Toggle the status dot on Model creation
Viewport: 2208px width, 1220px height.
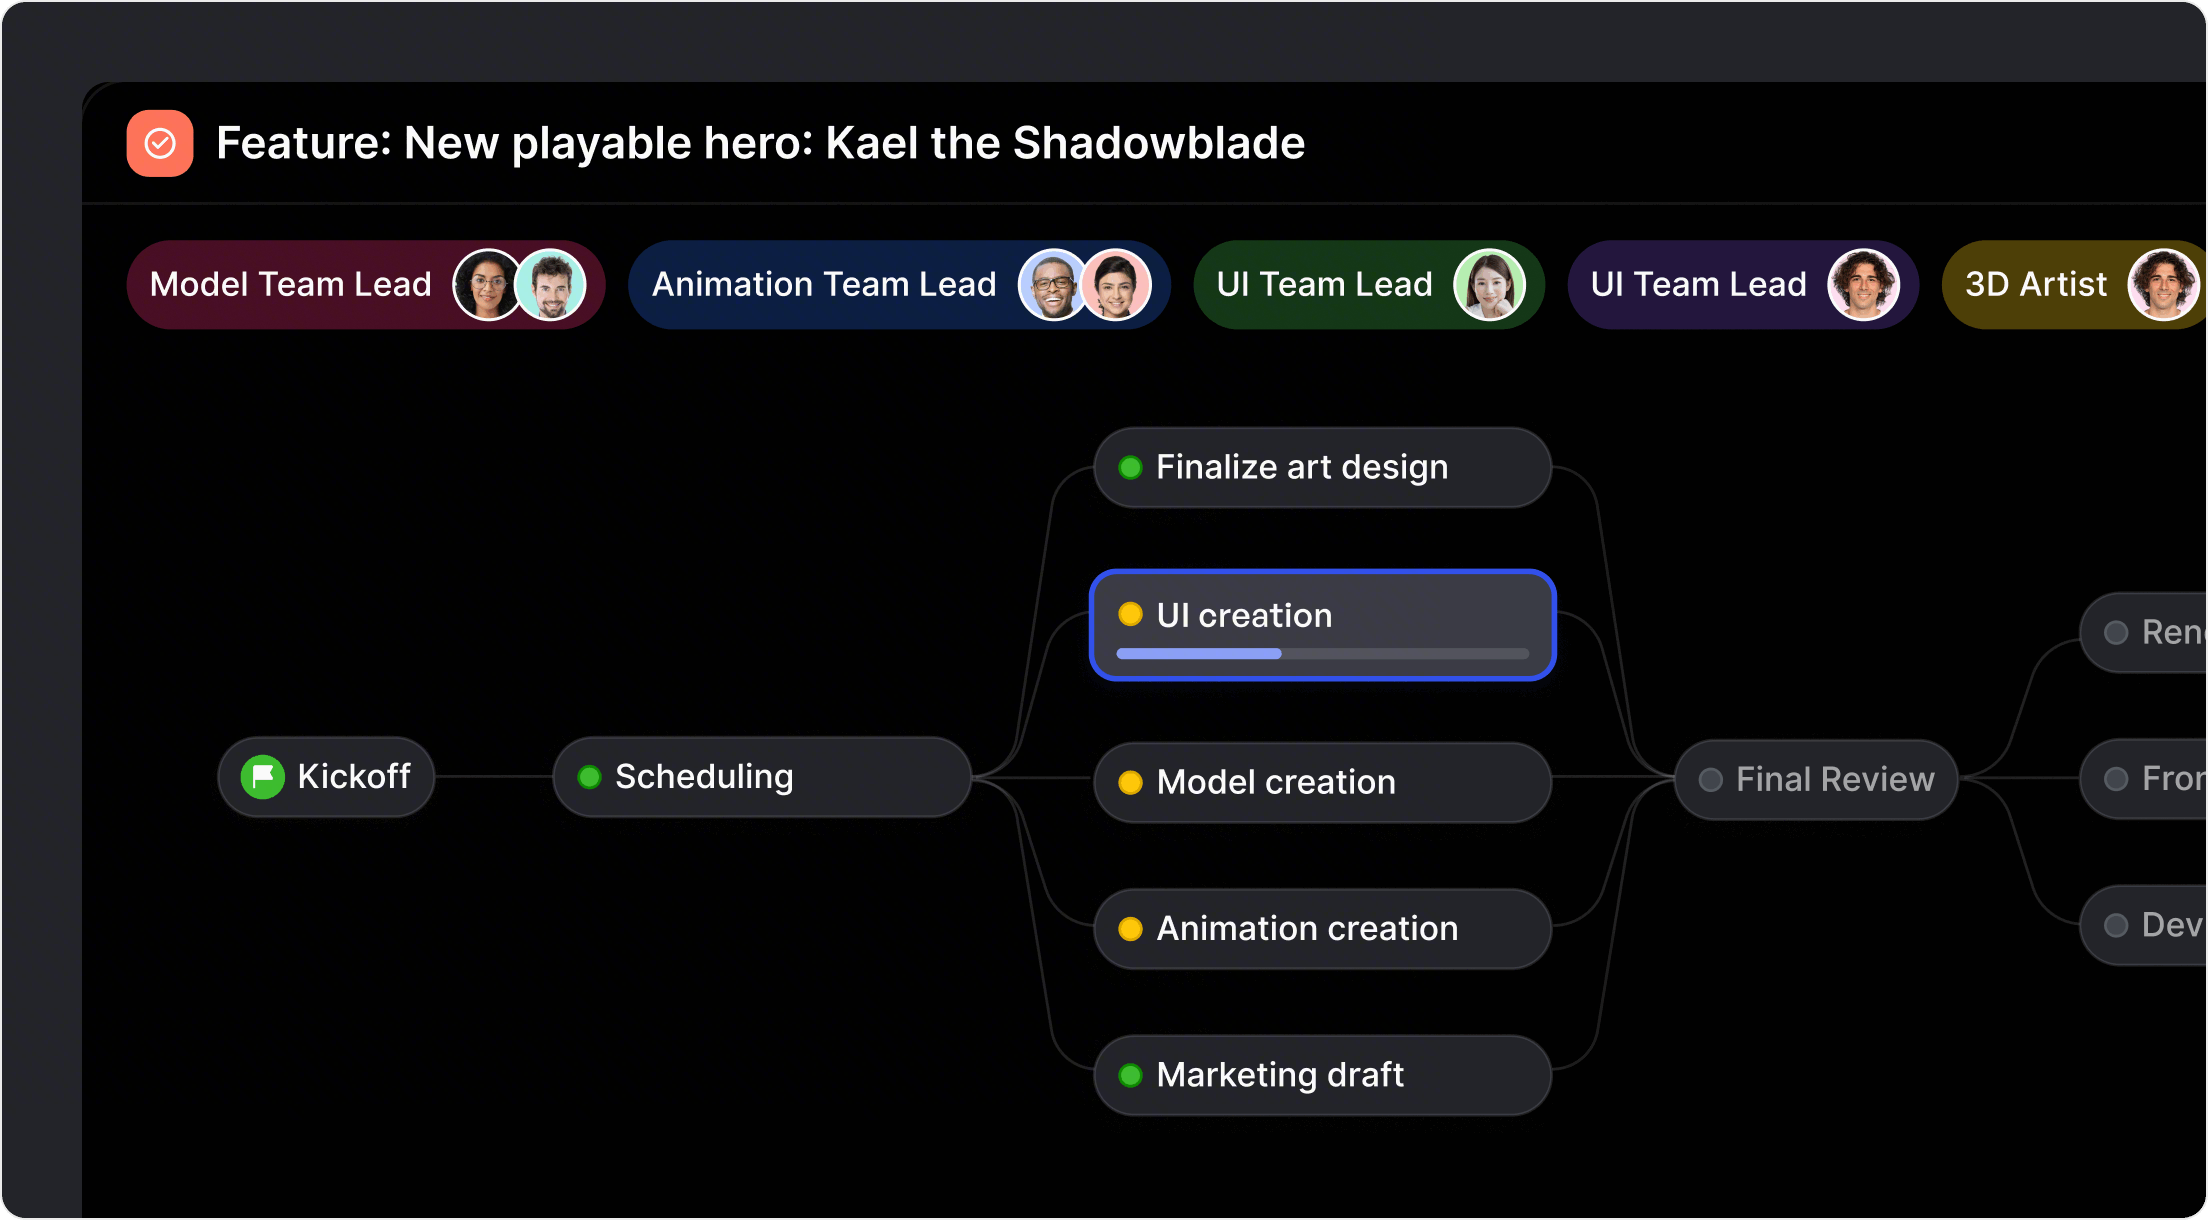[1131, 782]
